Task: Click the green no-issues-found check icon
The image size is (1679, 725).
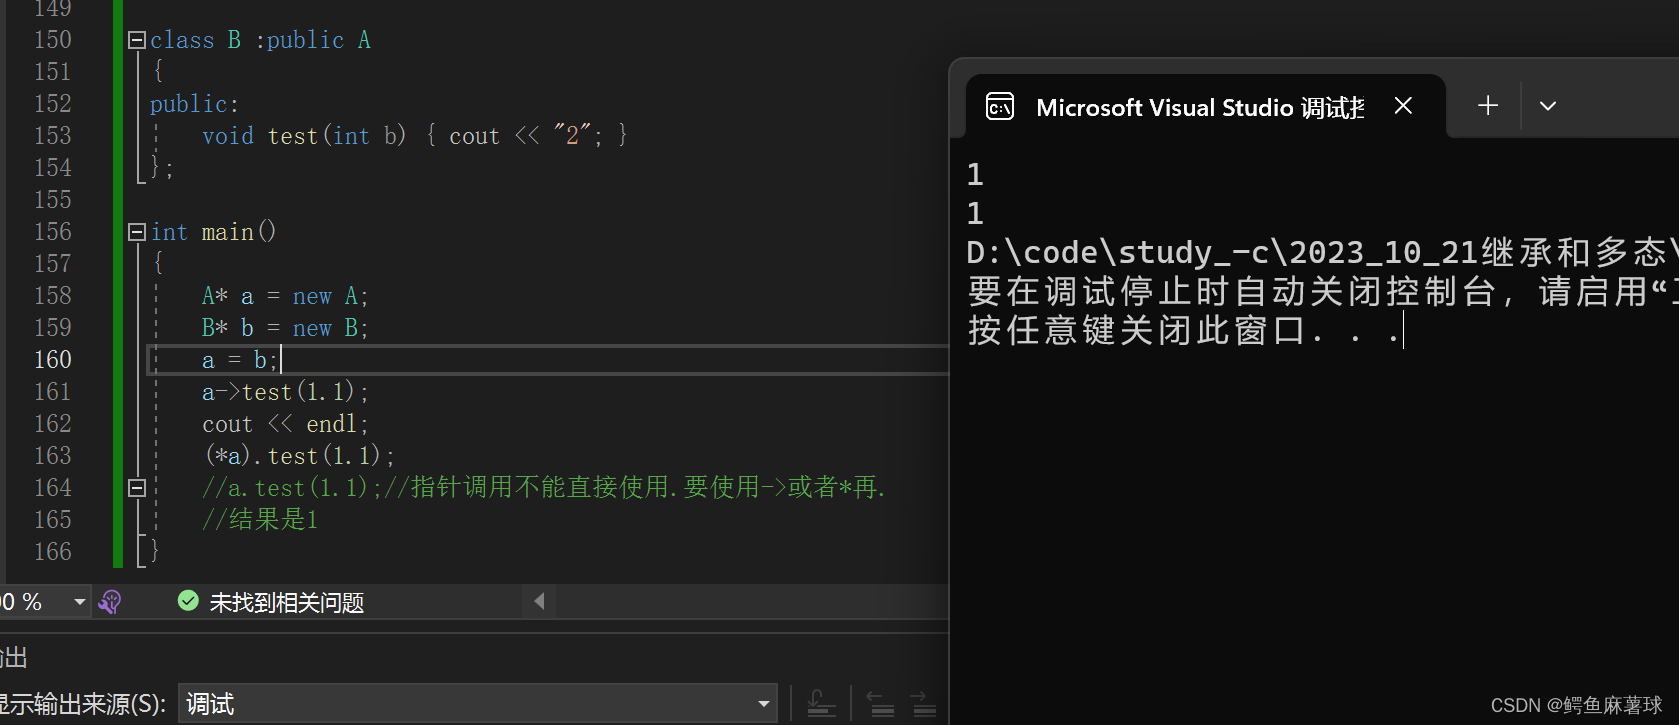Action: point(188,601)
